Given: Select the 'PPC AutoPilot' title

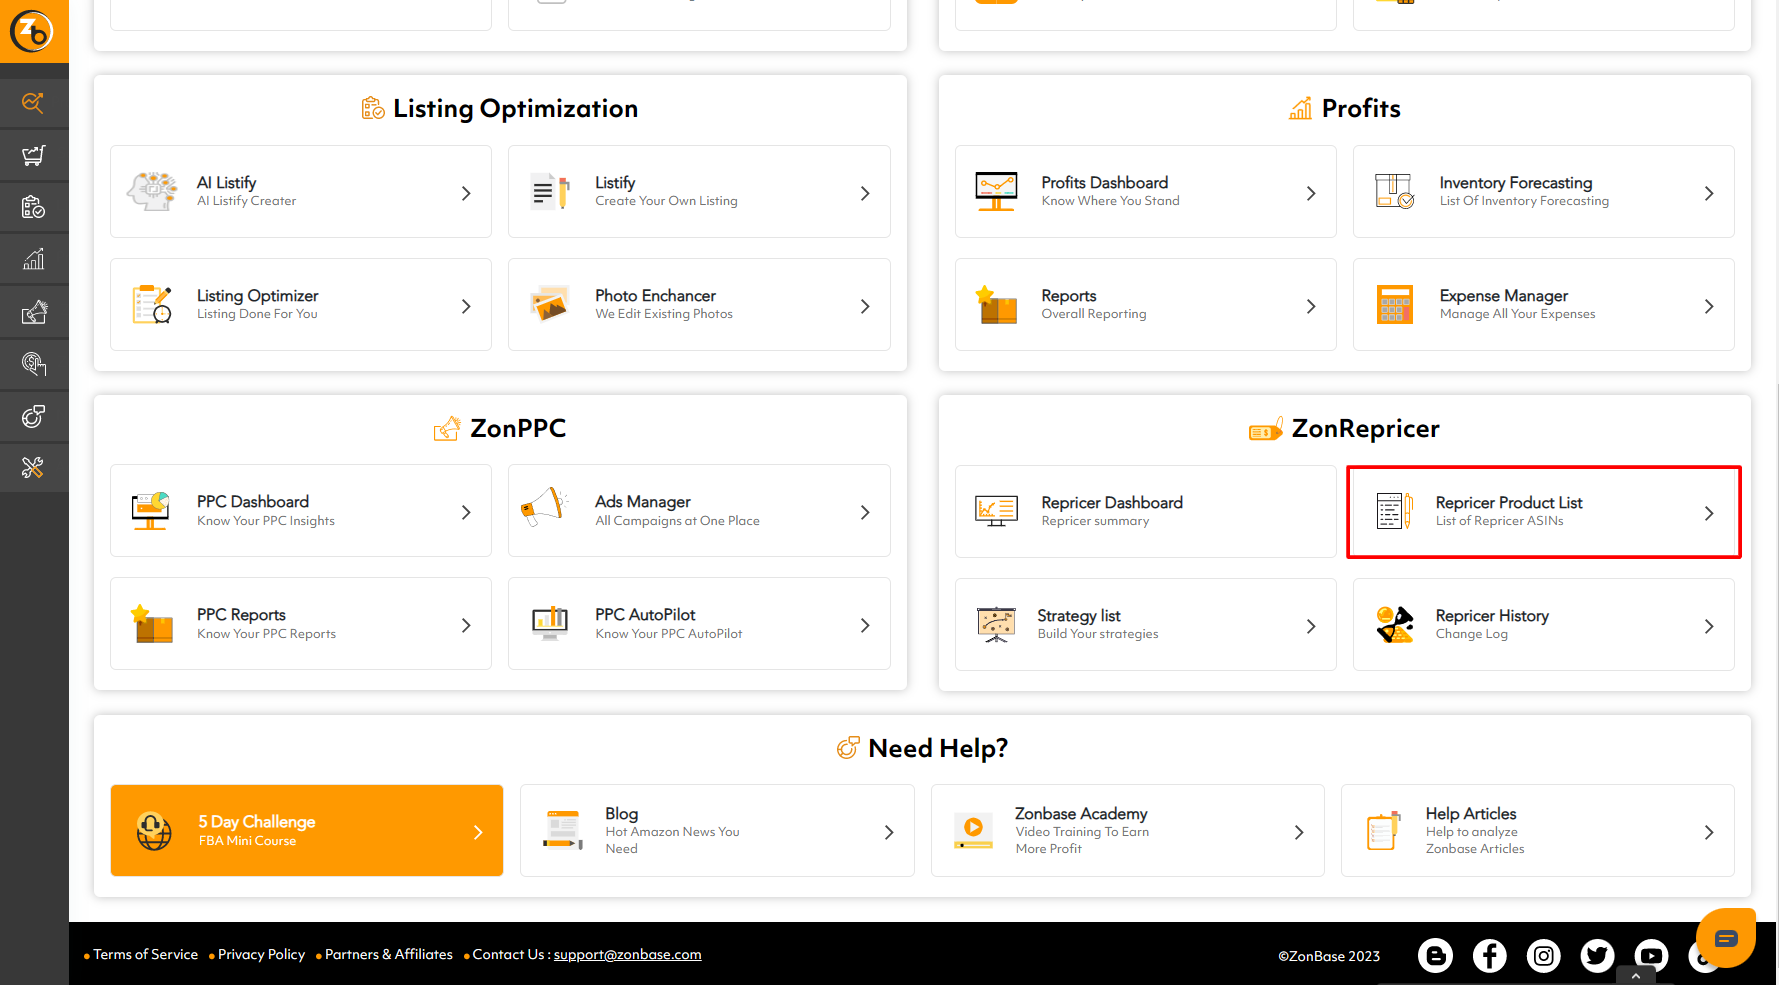Looking at the screenshot, I should [x=645, y=614].
